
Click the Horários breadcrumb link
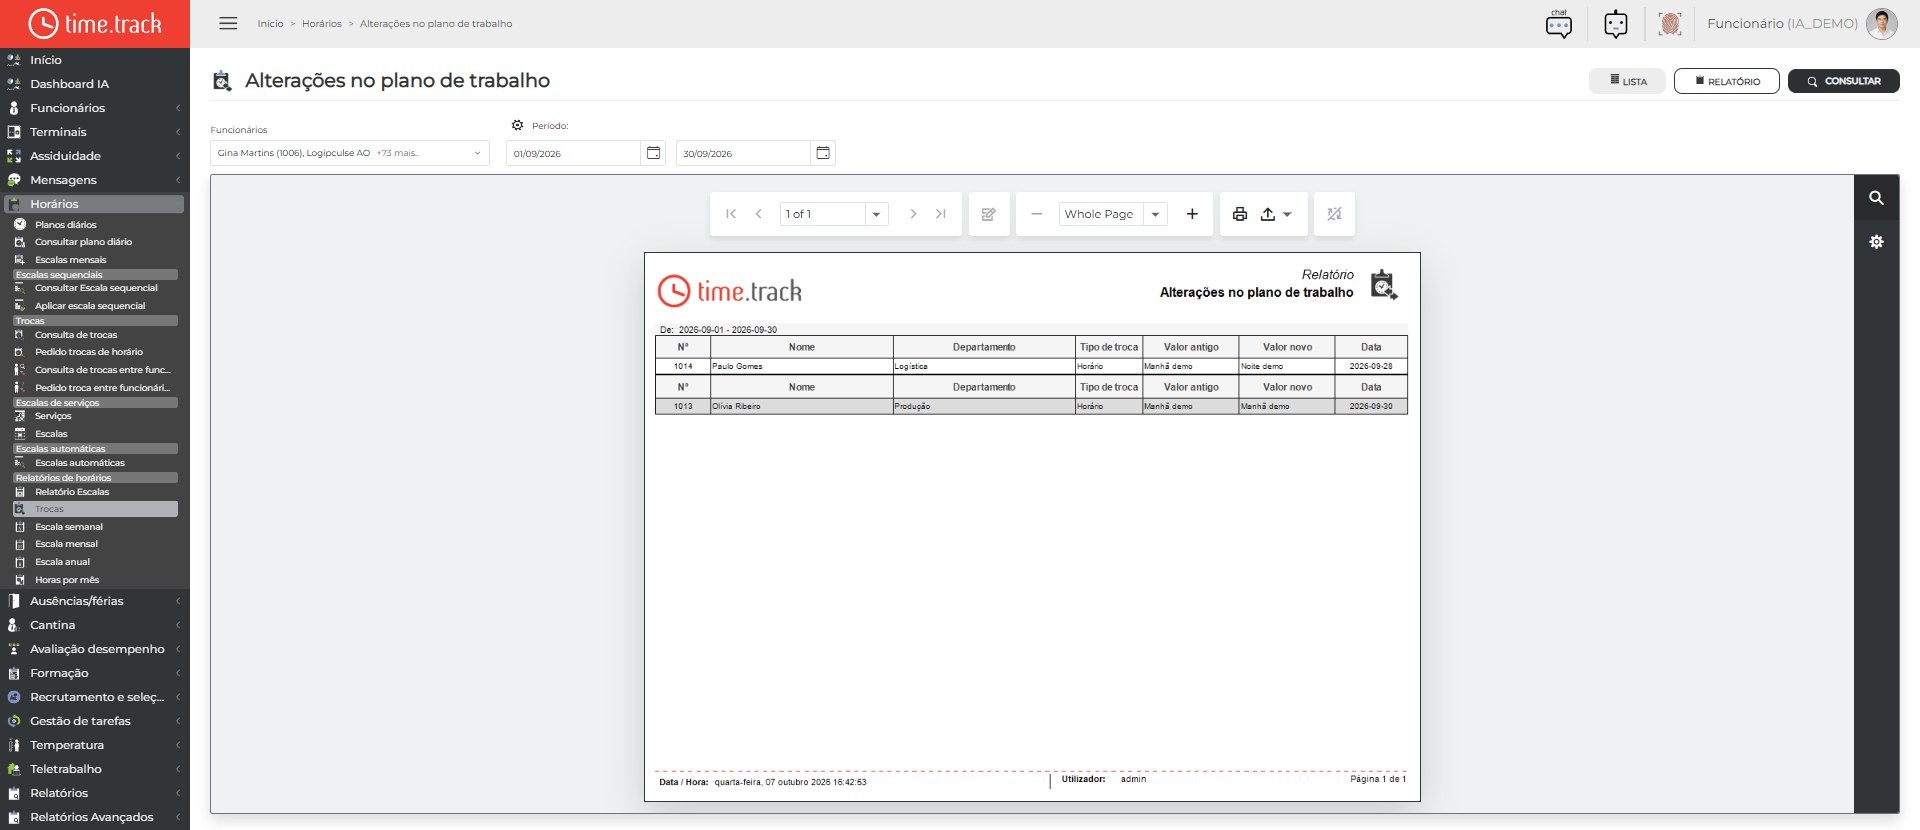tap(321, 24)
